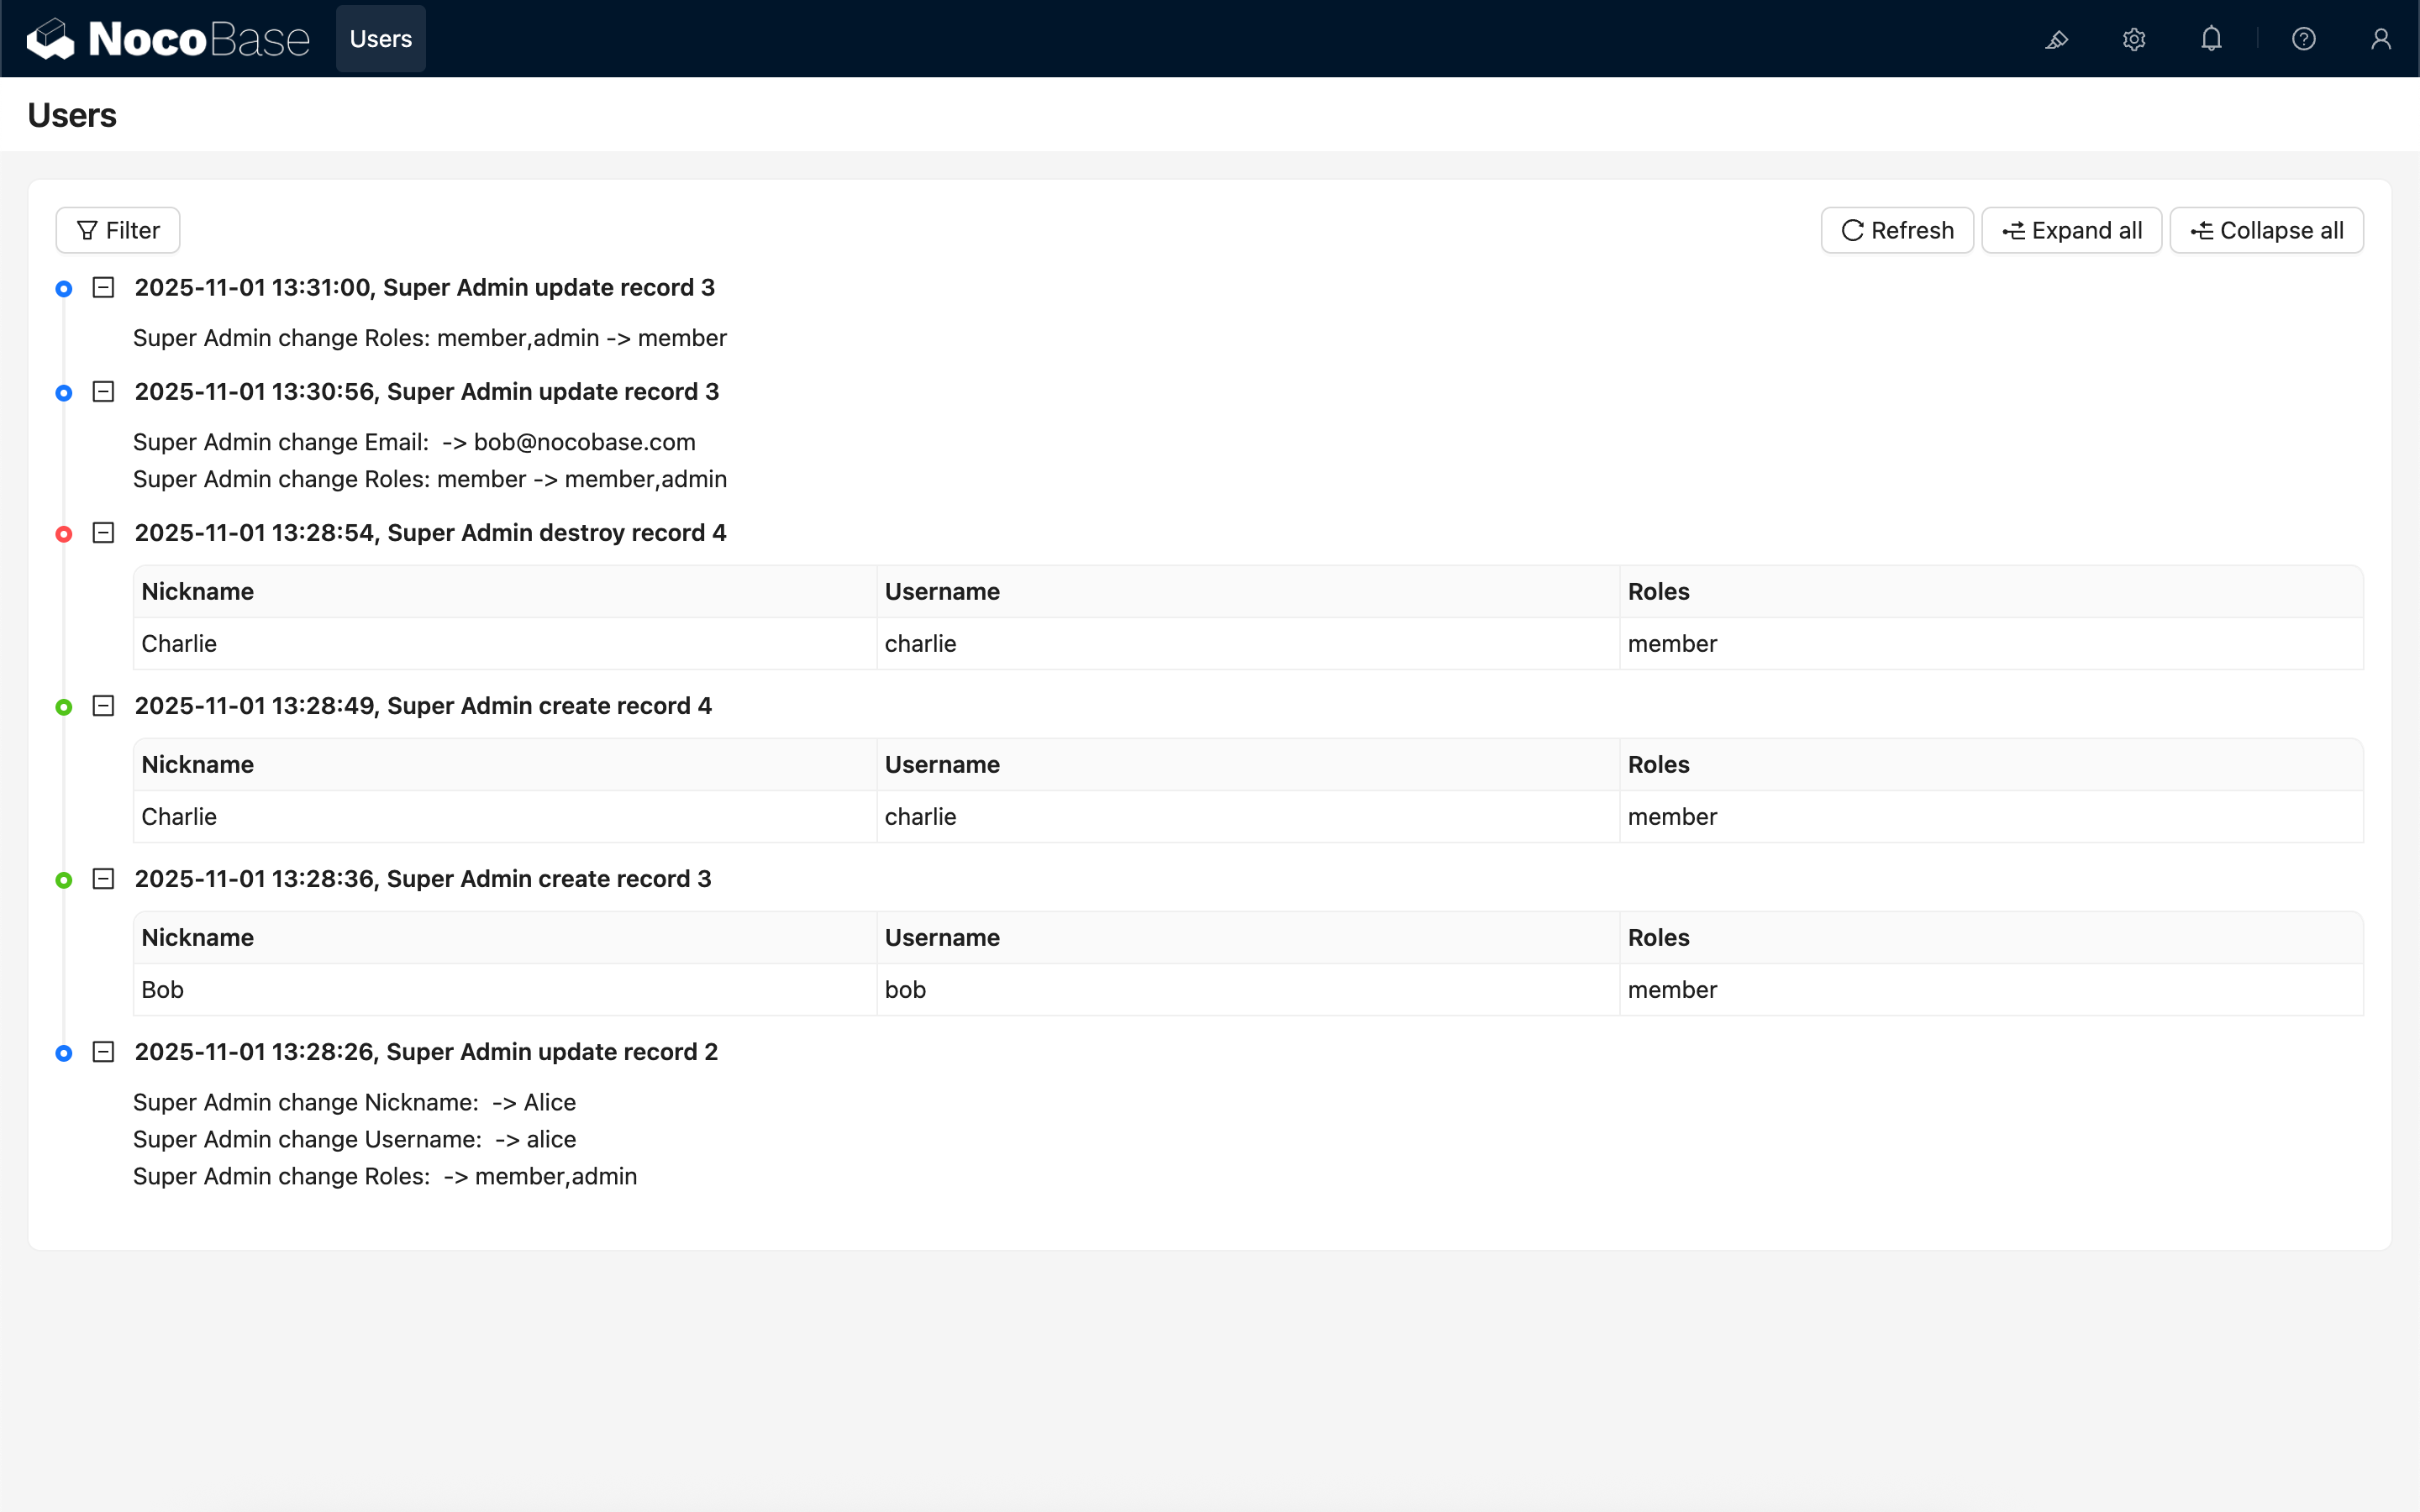
Task: Open the Users menu tab
Action: [x=380, y=39]
